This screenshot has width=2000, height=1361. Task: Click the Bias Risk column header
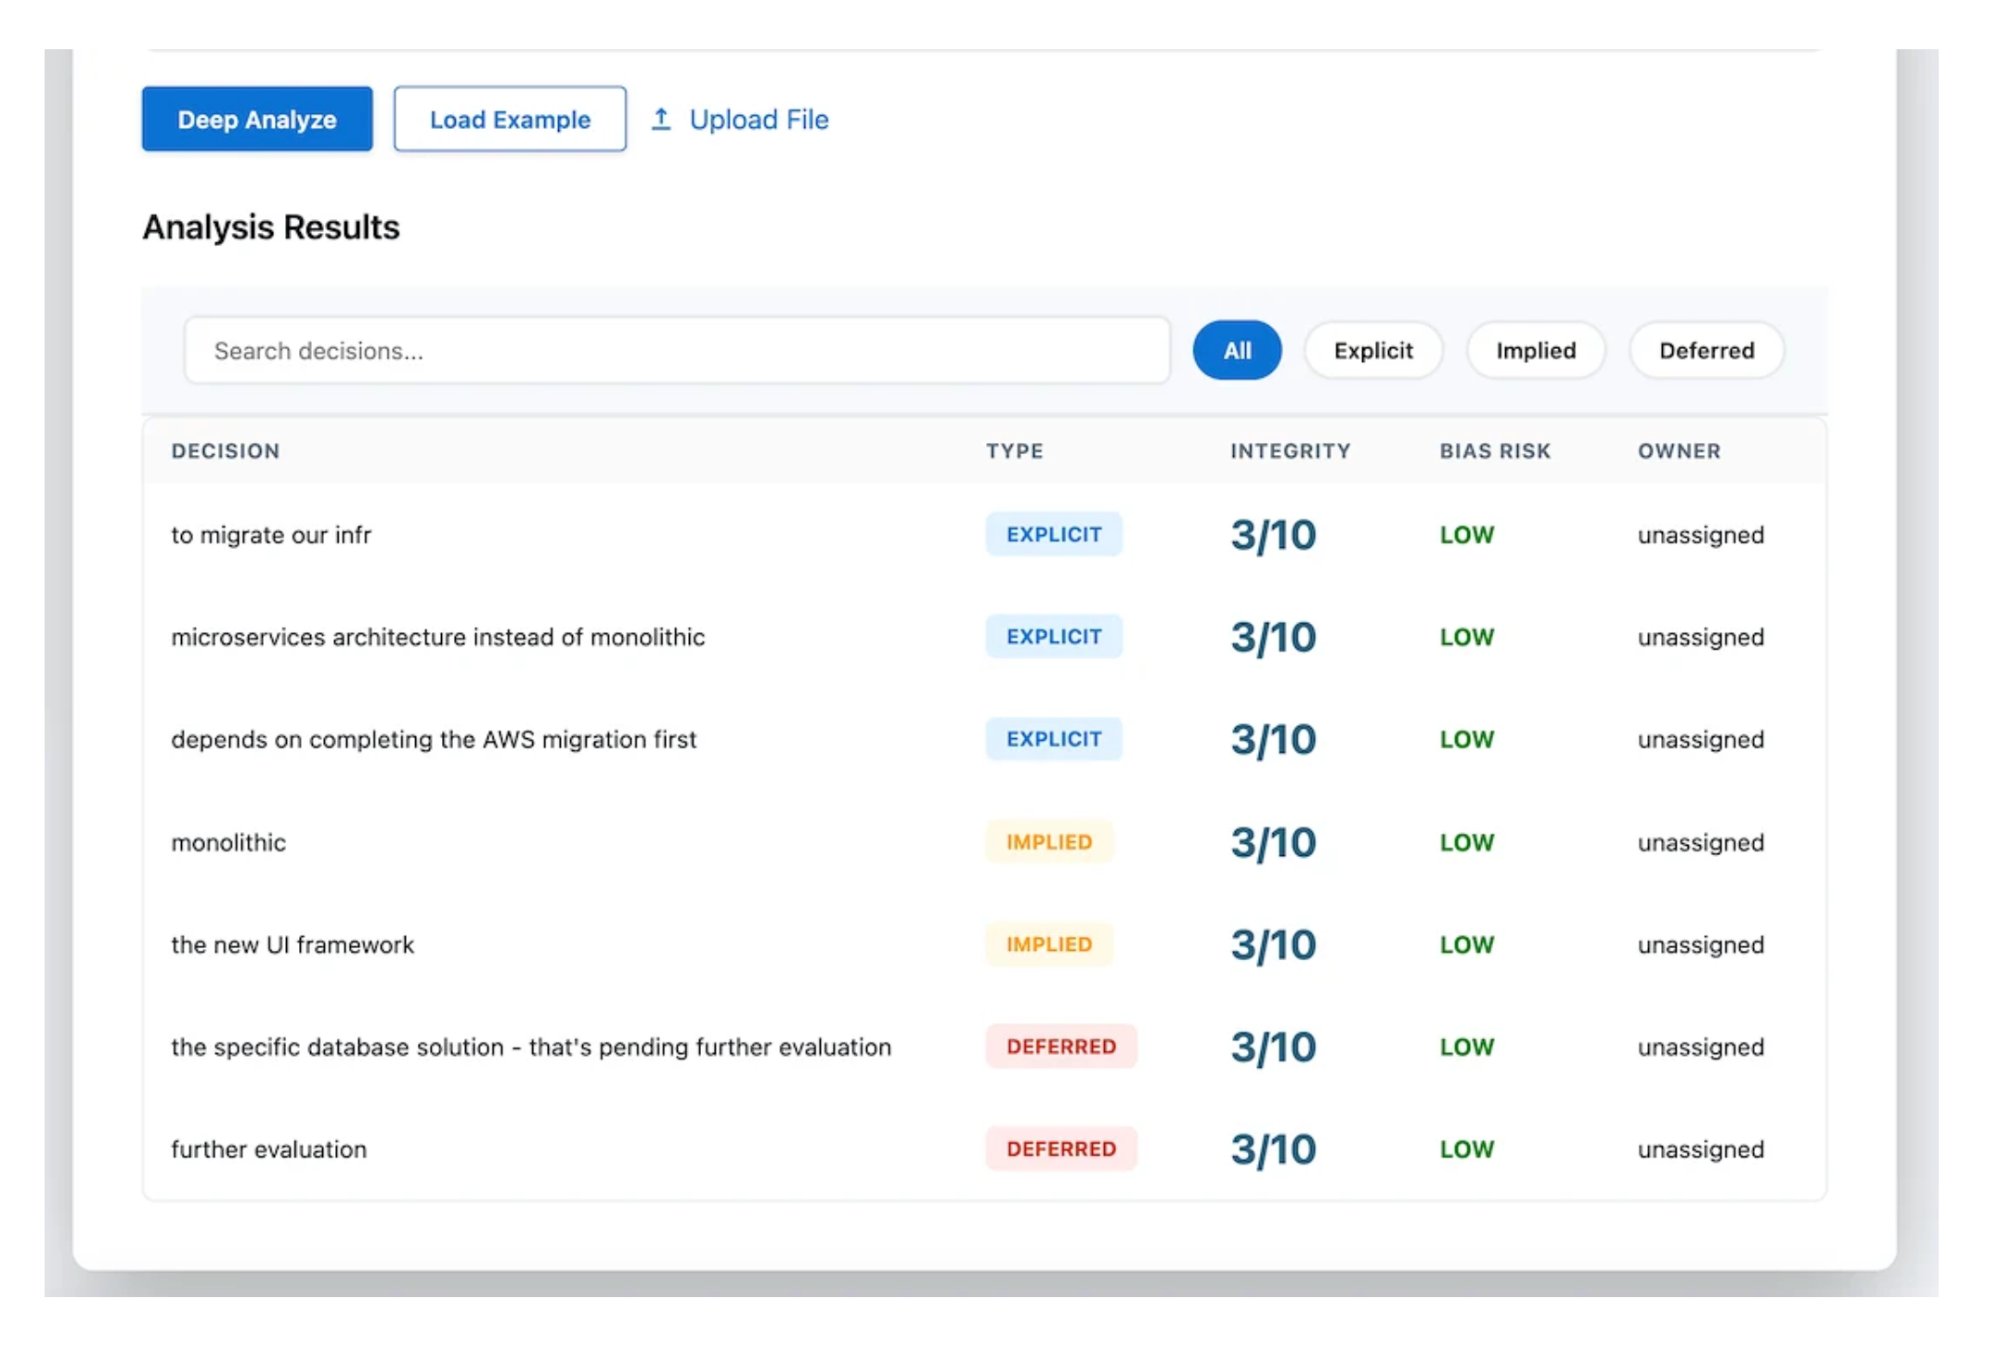click(x=1494, y=451)
